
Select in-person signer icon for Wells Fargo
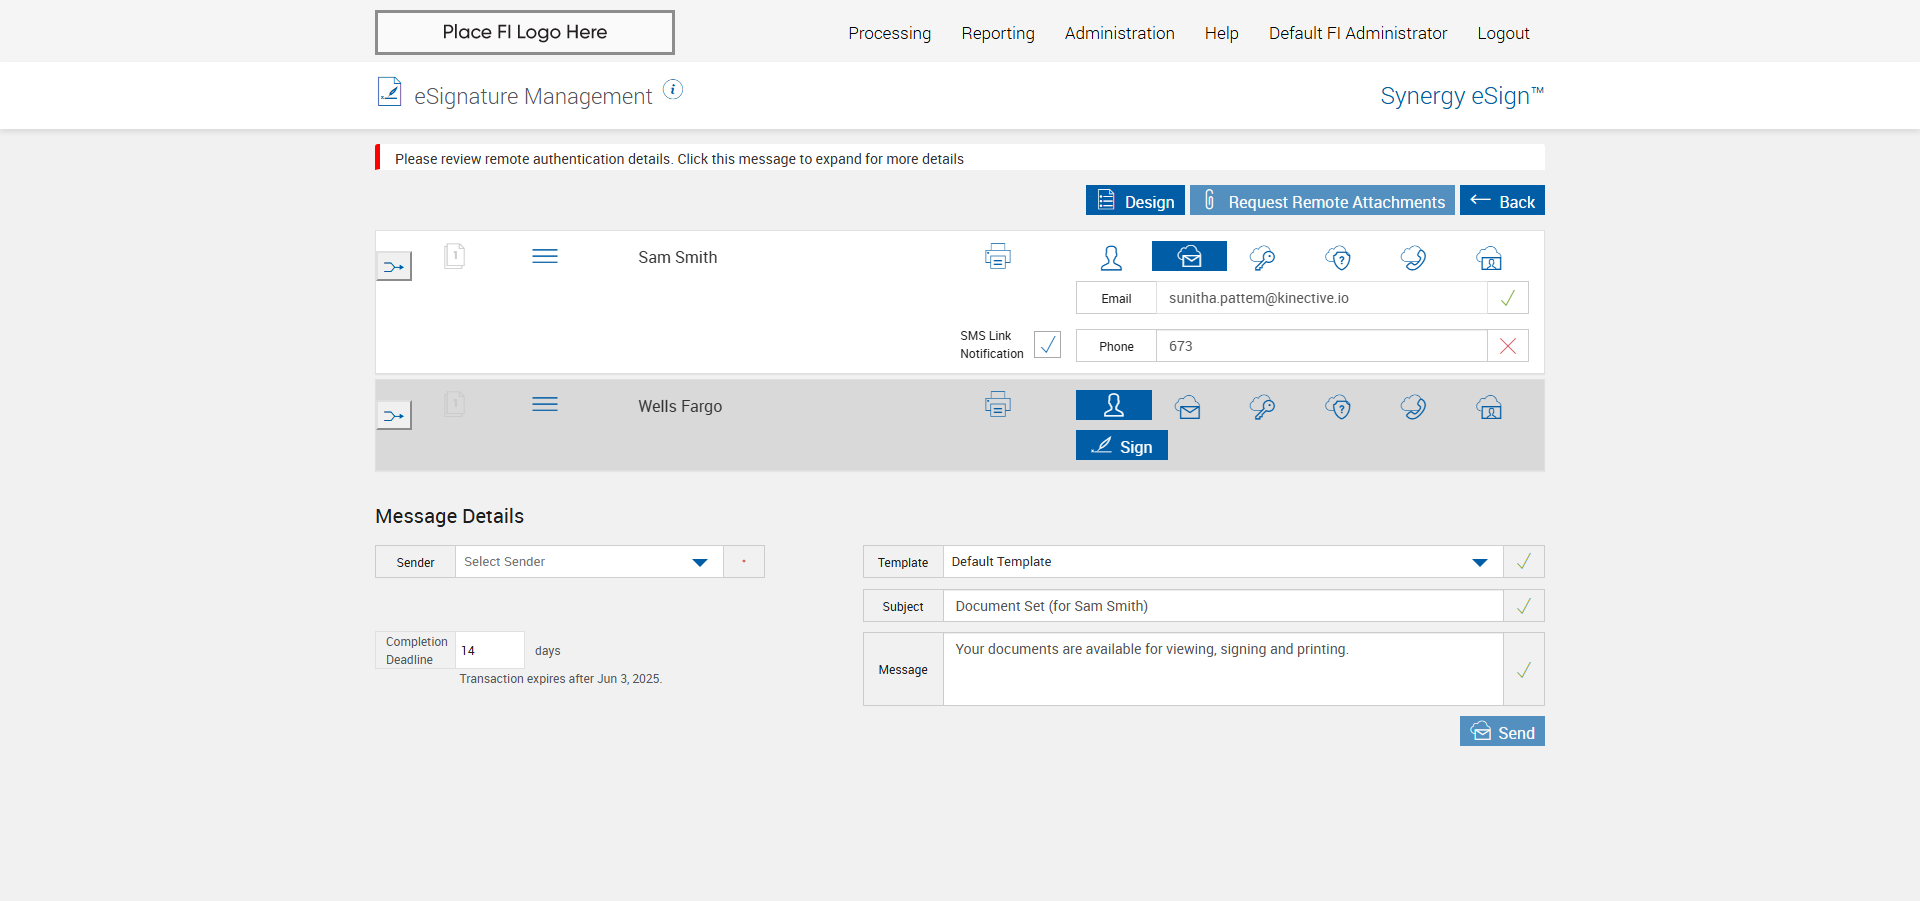point(1113,405)
